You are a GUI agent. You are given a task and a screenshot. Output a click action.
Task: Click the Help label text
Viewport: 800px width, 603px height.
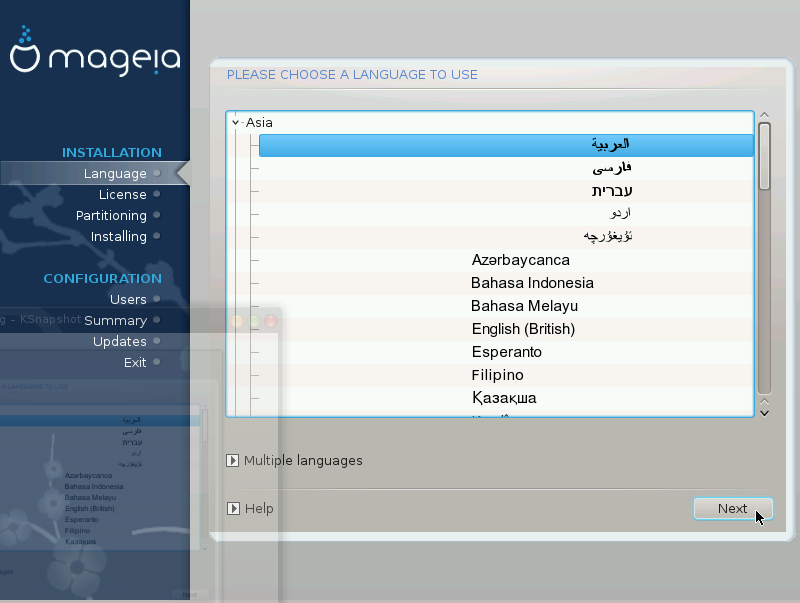259,509
